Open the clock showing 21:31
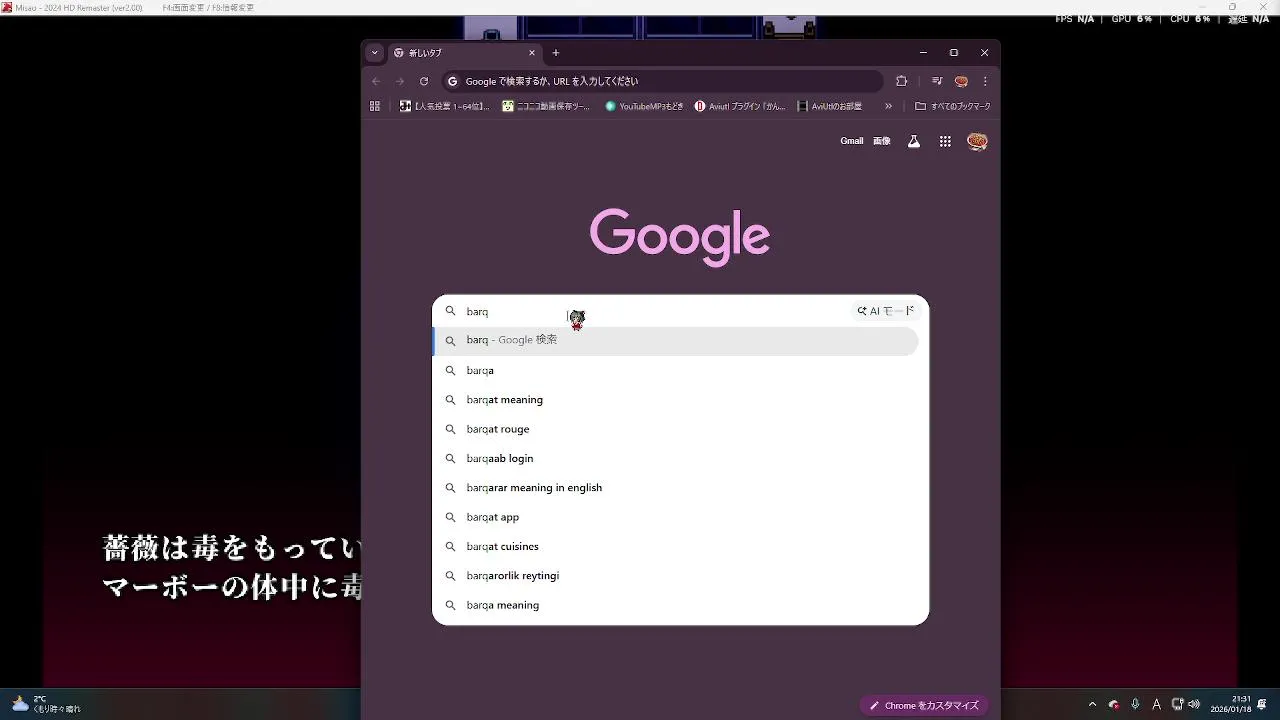Image resolution: width=1280 pixels, height=720 pixels. click(1231, 704)
